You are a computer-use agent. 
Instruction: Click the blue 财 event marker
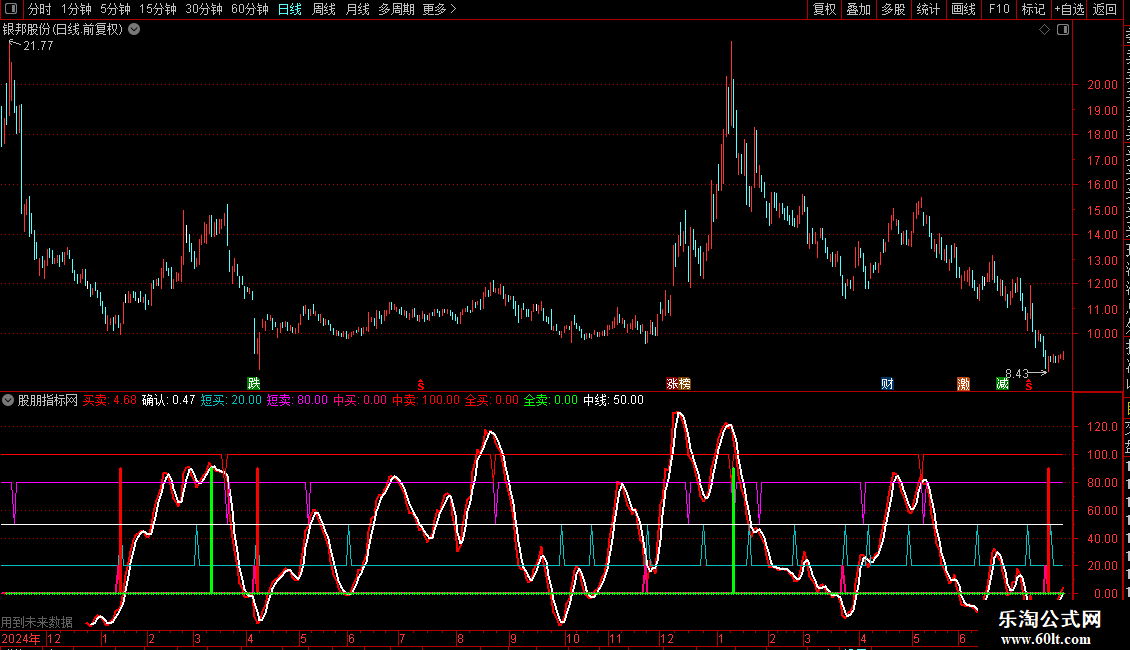[887, 383]
